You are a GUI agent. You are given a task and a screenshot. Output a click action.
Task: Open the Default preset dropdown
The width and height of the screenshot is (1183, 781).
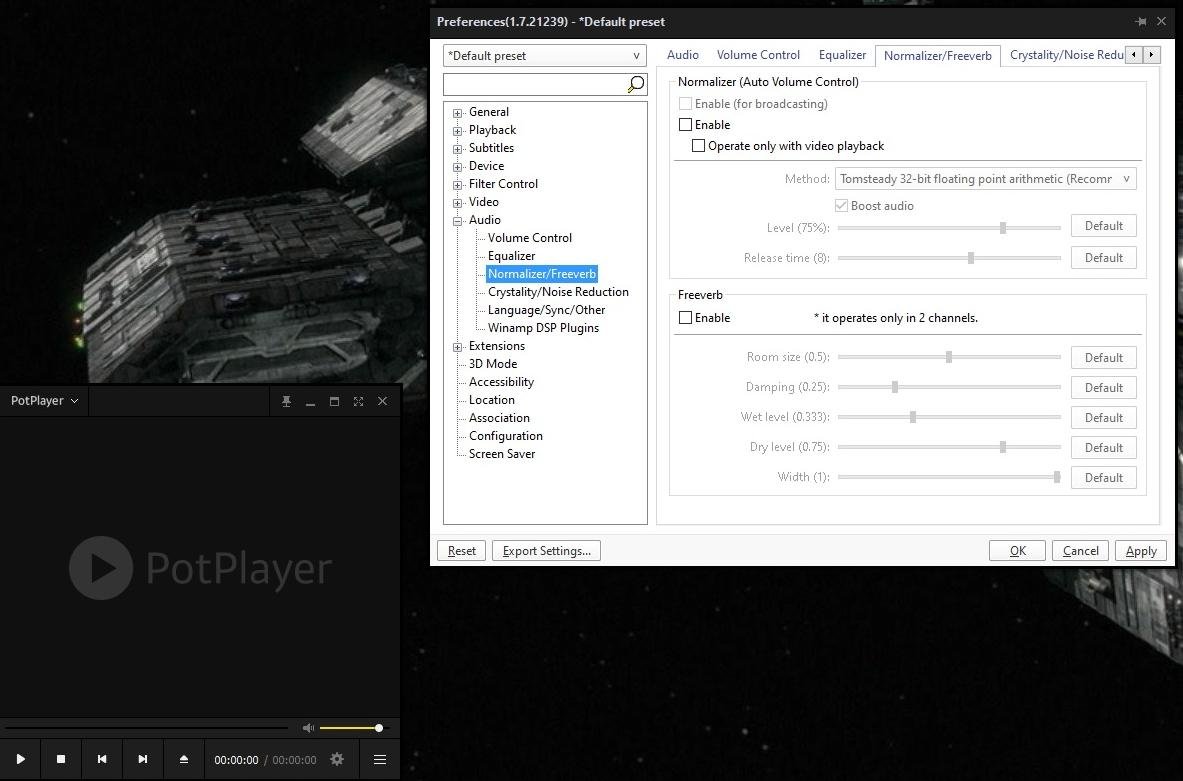[545, 55]
